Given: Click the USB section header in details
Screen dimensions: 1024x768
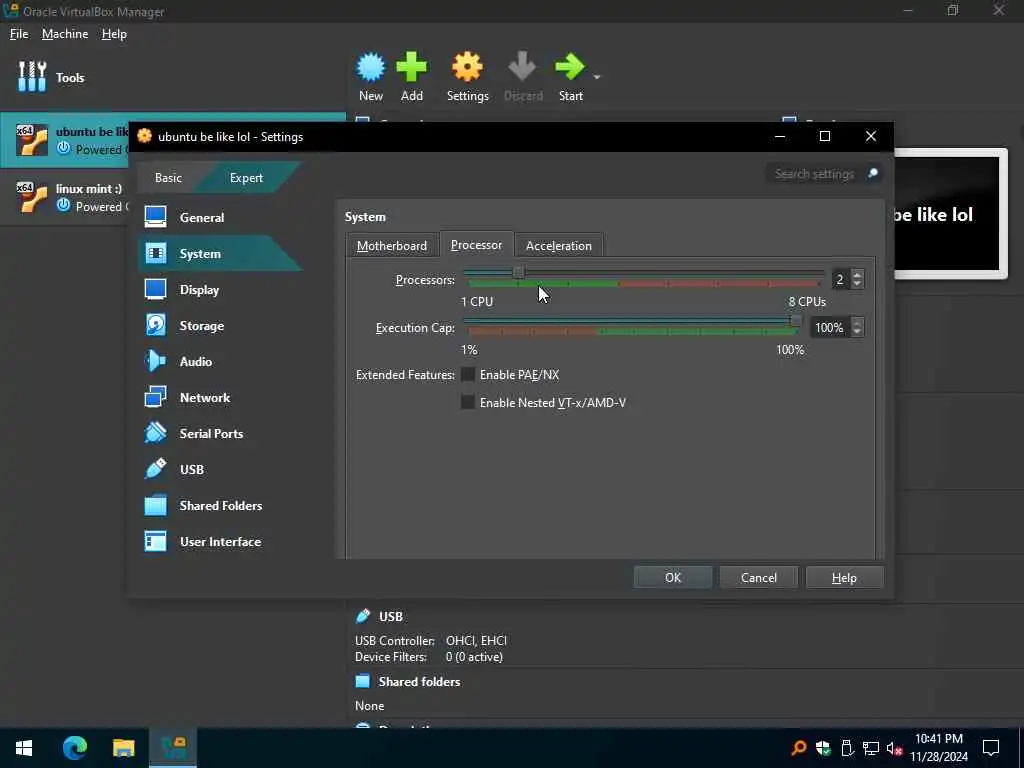Looking at the screenshot, I should tap(391, 616).
